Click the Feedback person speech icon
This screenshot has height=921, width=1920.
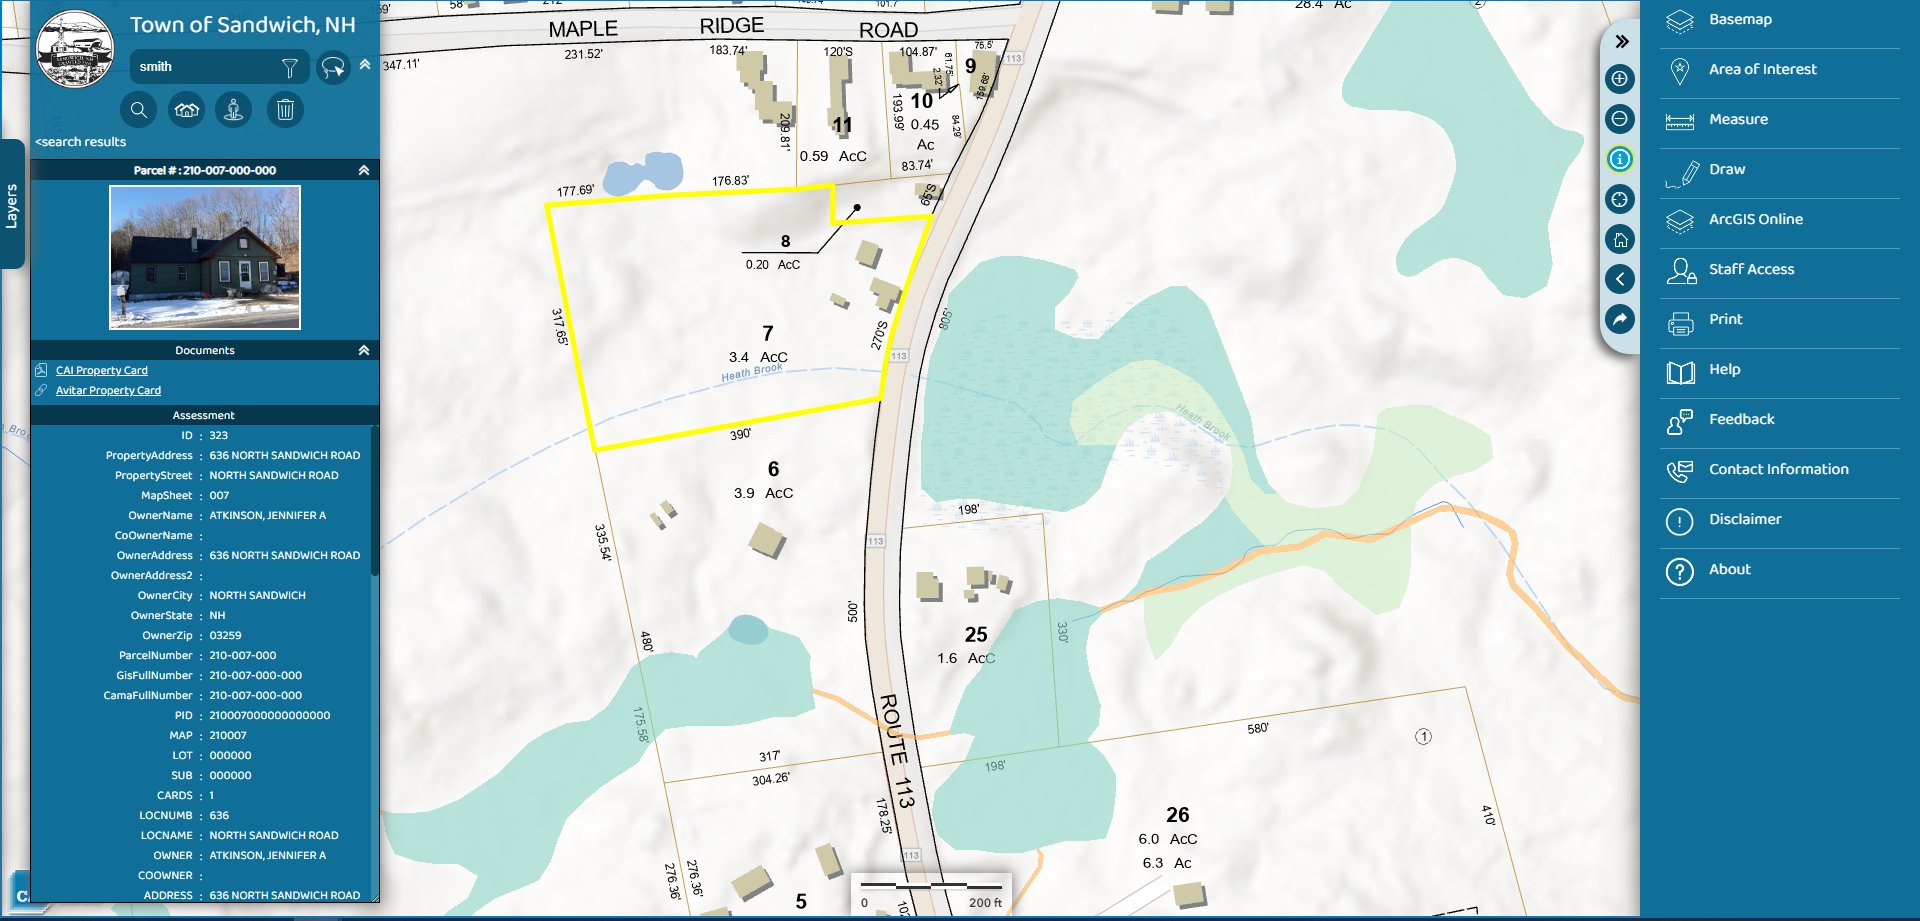1680,422
